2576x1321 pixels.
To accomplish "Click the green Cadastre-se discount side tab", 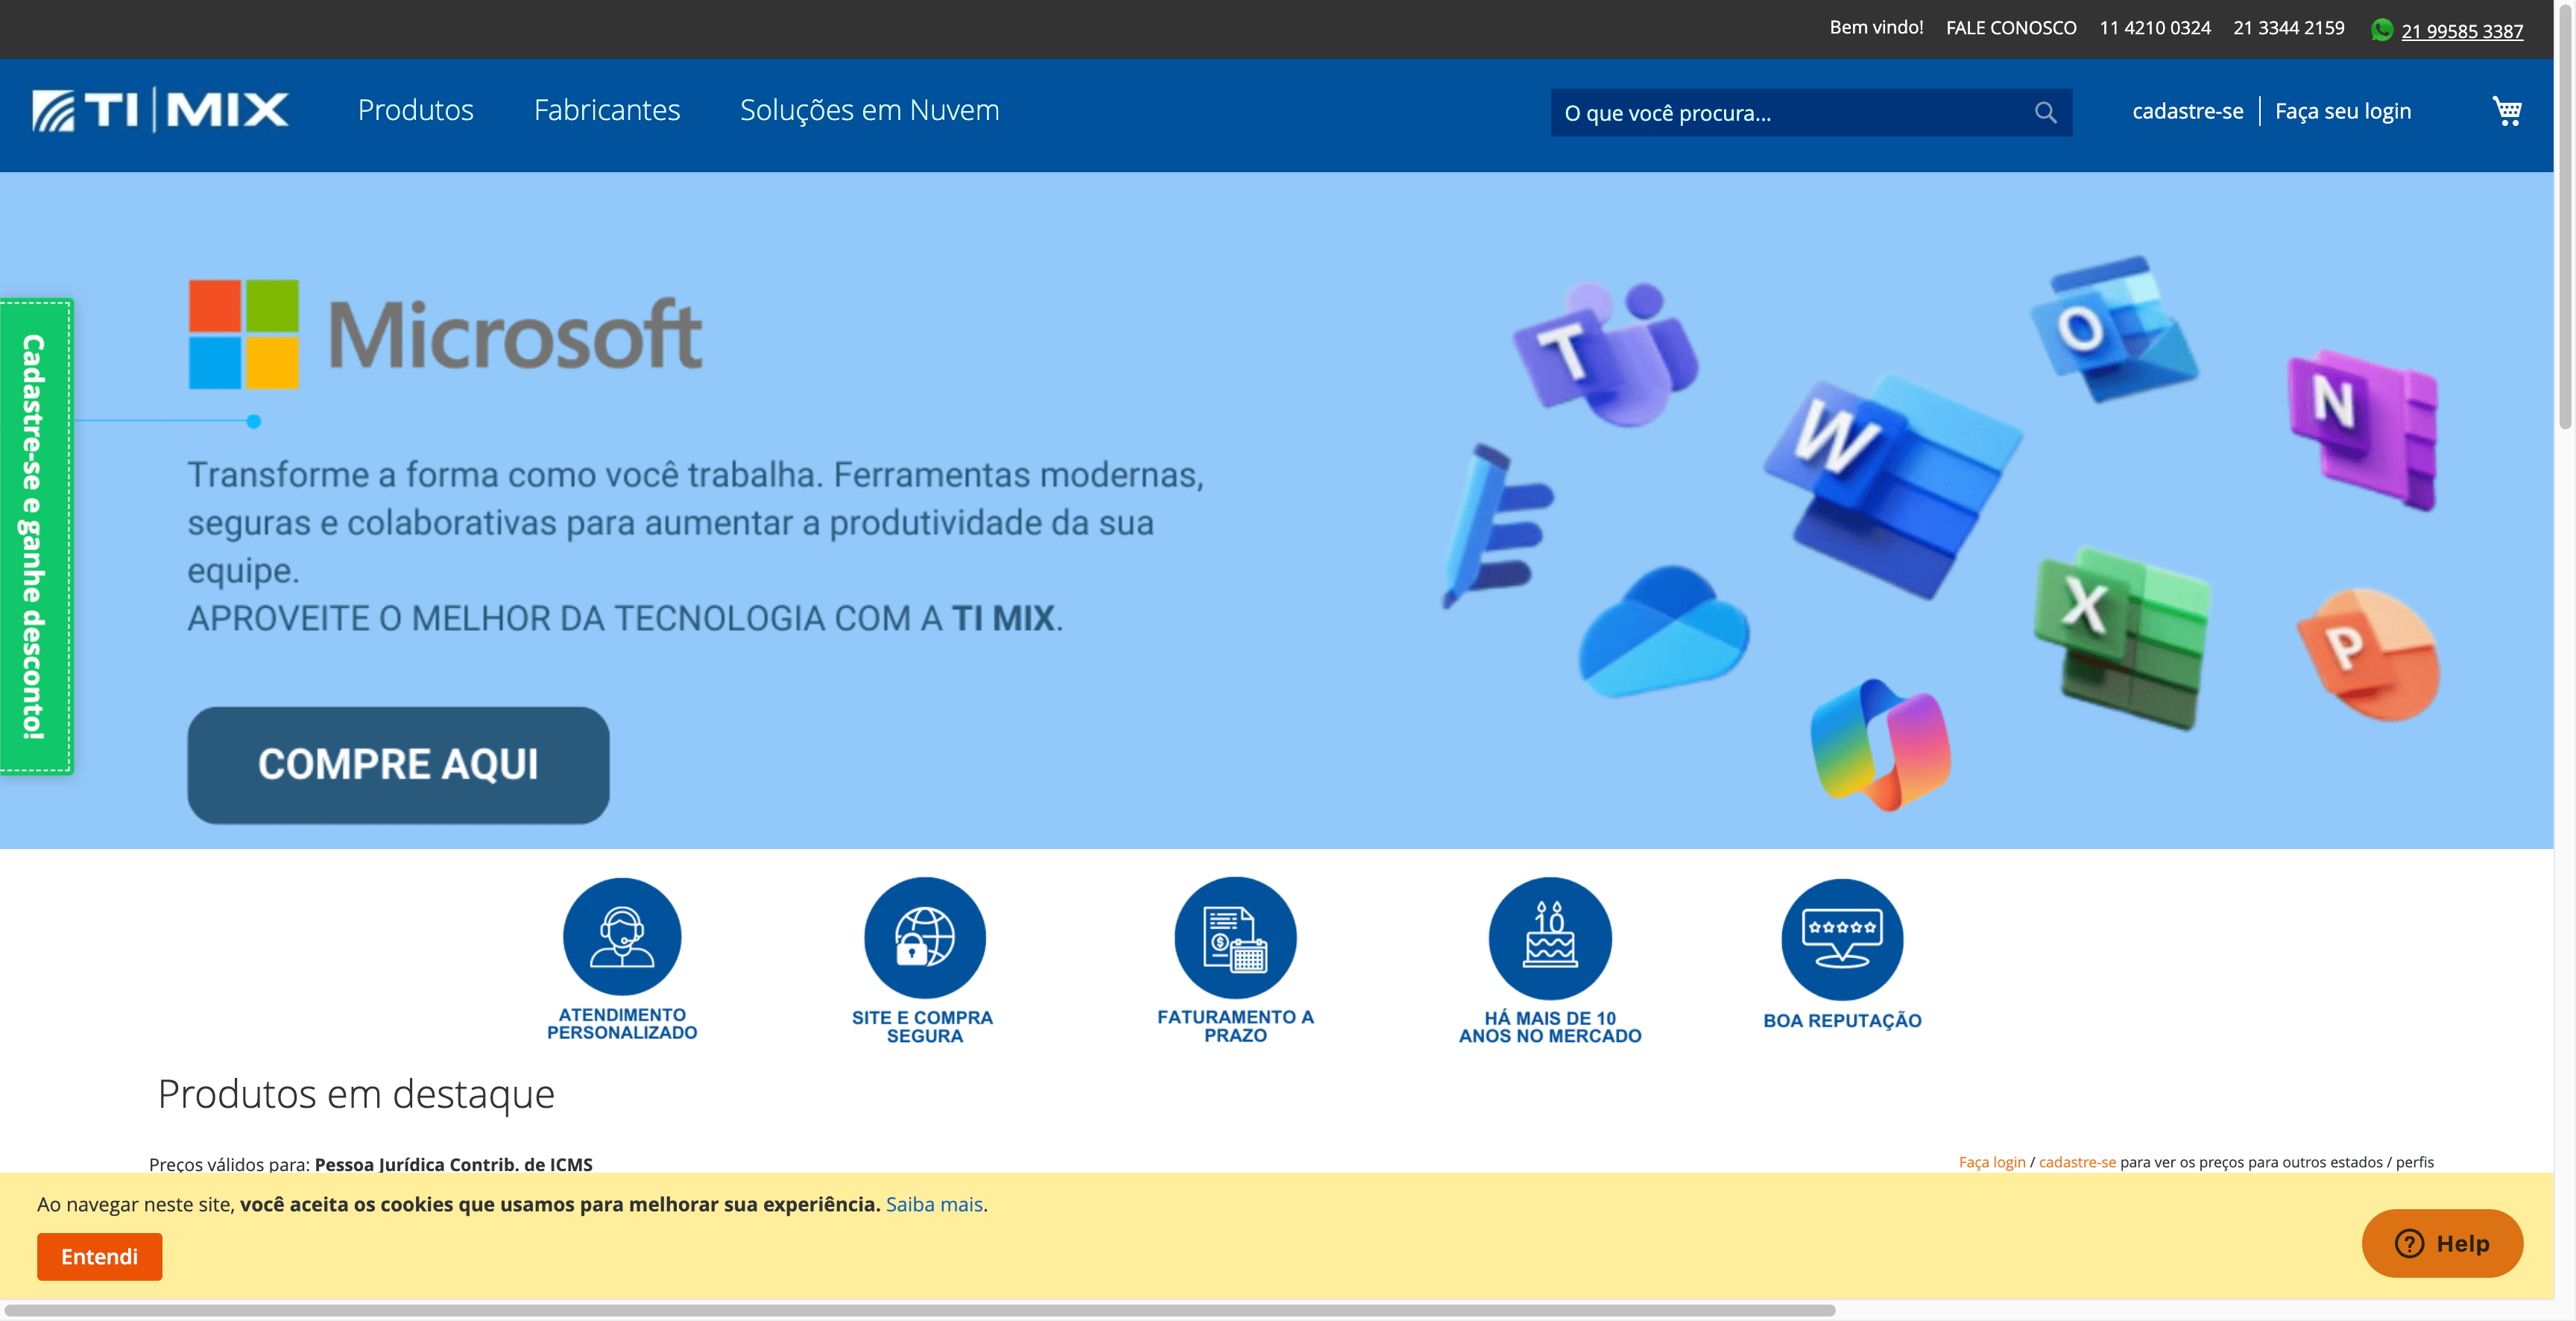I will [x=36, y=536].
